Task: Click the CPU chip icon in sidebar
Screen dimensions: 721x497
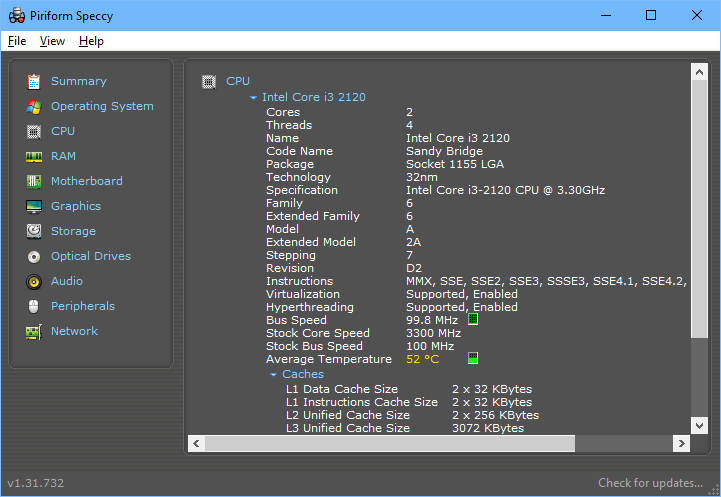Action: click(x=34, y=131)
